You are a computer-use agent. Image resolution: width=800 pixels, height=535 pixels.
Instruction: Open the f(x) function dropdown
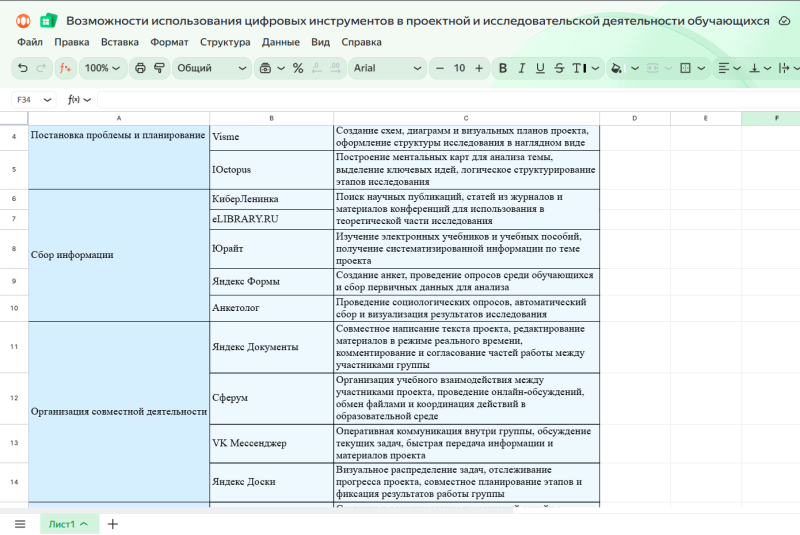(79, 99)
